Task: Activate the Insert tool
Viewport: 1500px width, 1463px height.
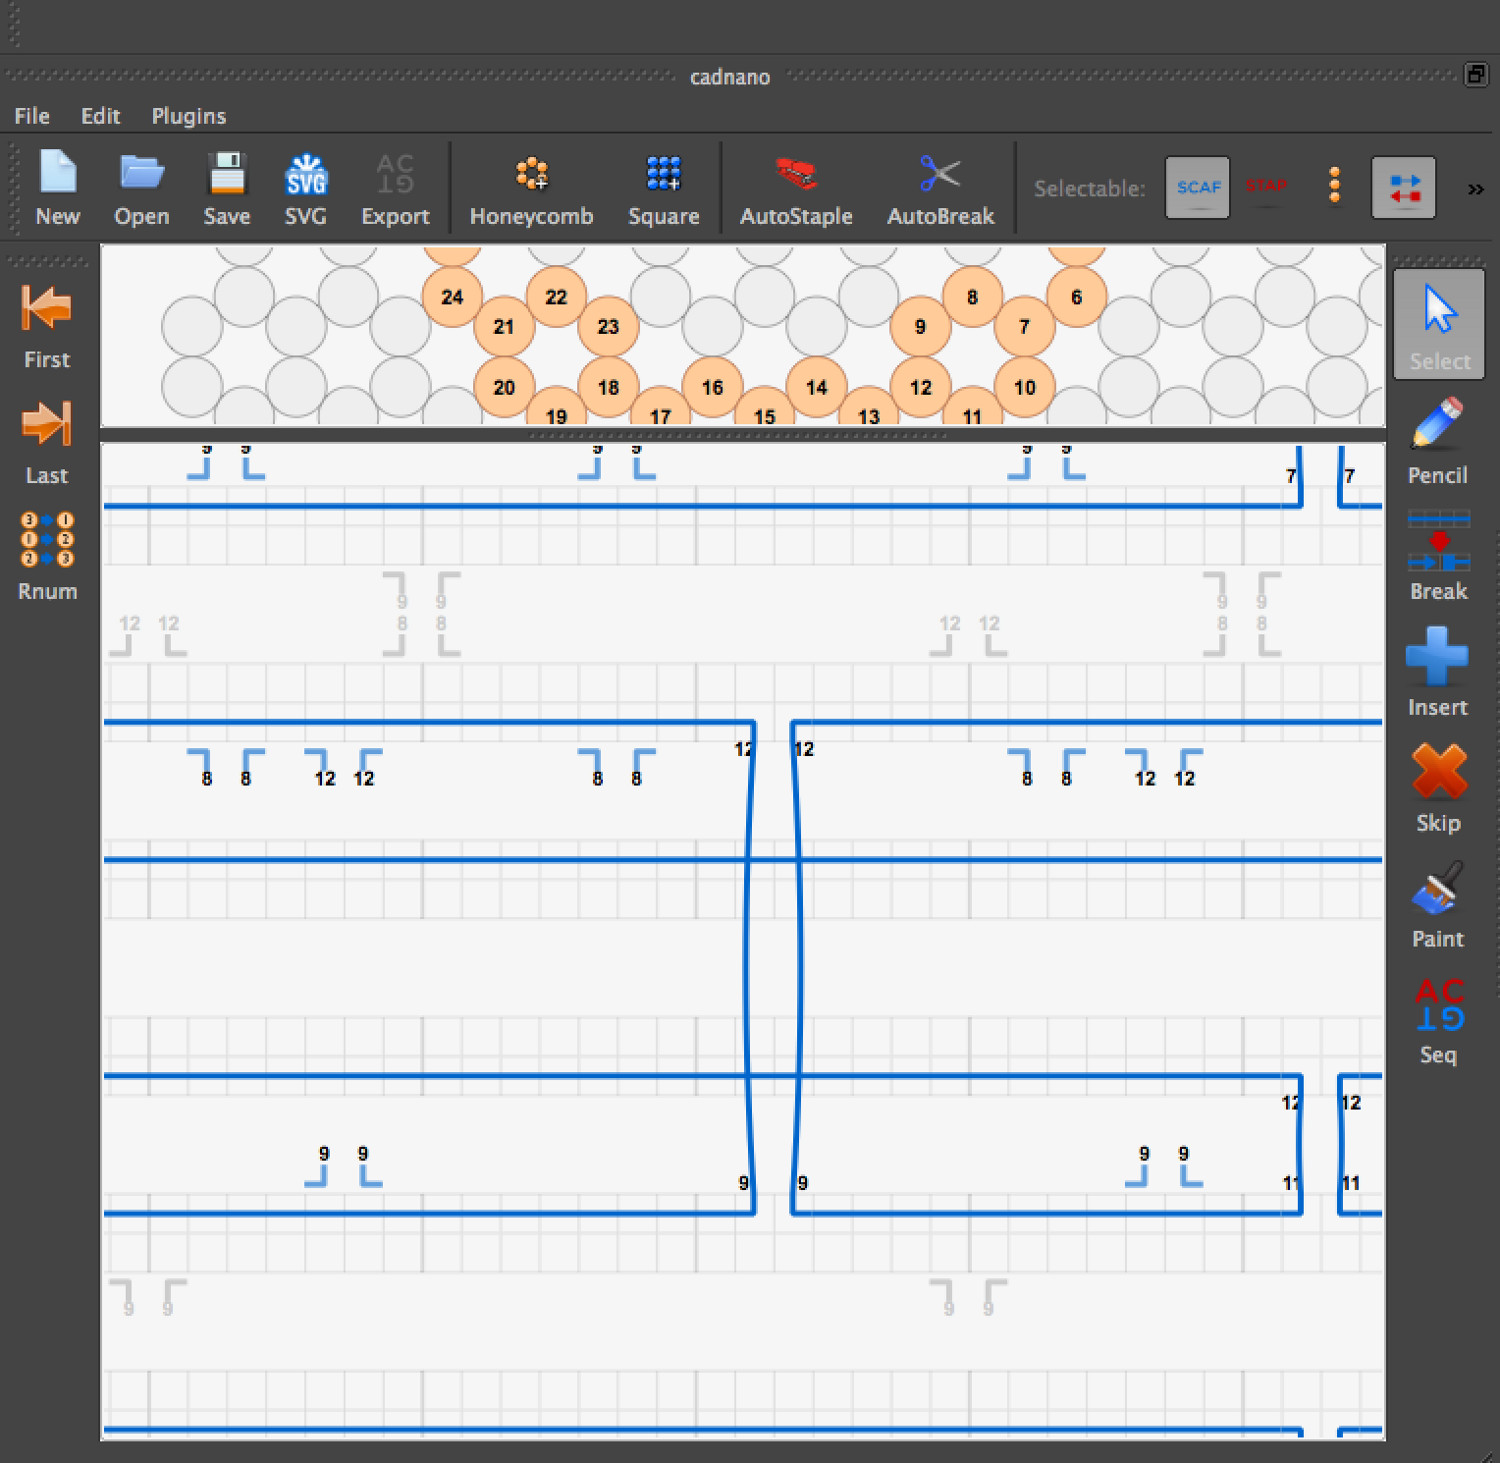Action: pos(1437,671)
